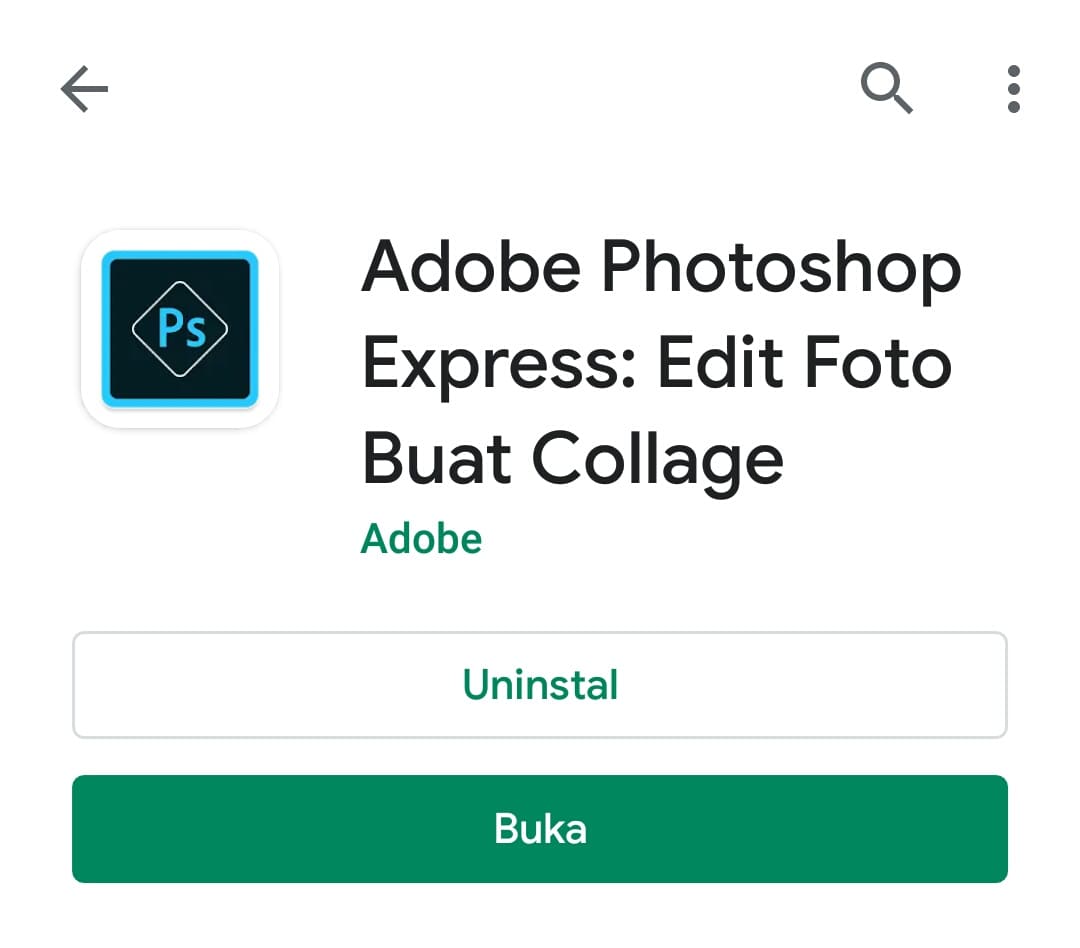The width and height of the screenshot is (1080, 948).
Task: Tap the Photoshop Express app icon
Action: (180, 330)
